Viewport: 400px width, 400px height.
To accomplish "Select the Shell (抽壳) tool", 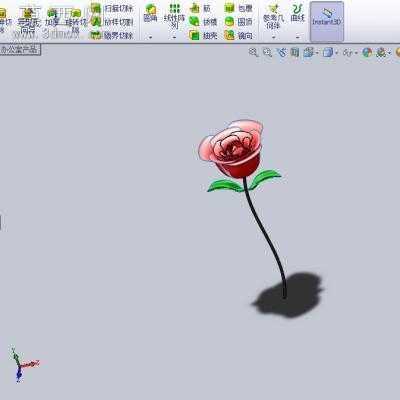I will pos(203,35).
